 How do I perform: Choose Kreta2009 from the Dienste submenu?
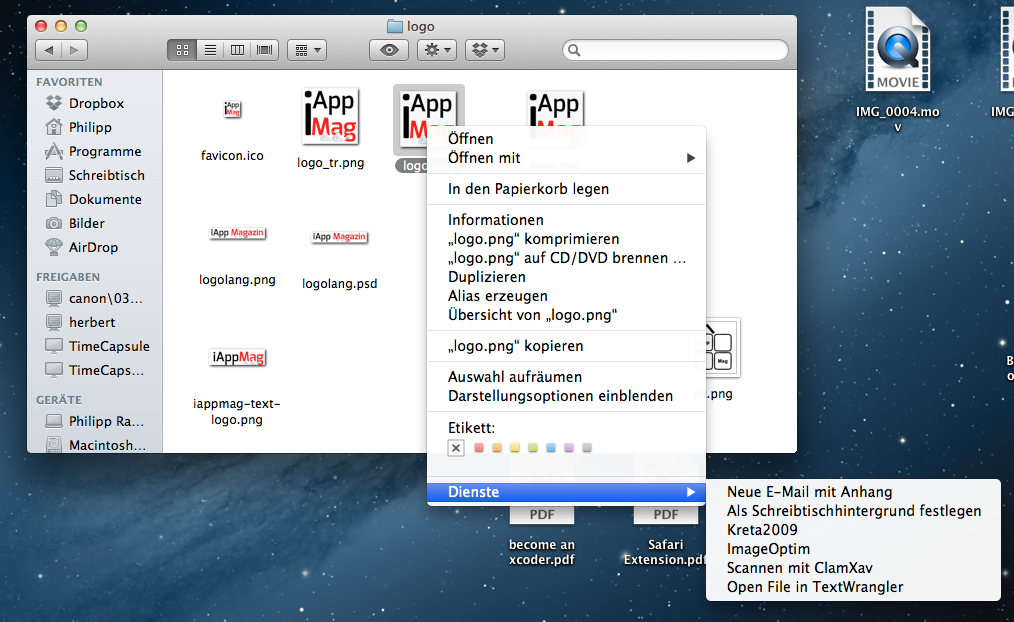[853, 530]
